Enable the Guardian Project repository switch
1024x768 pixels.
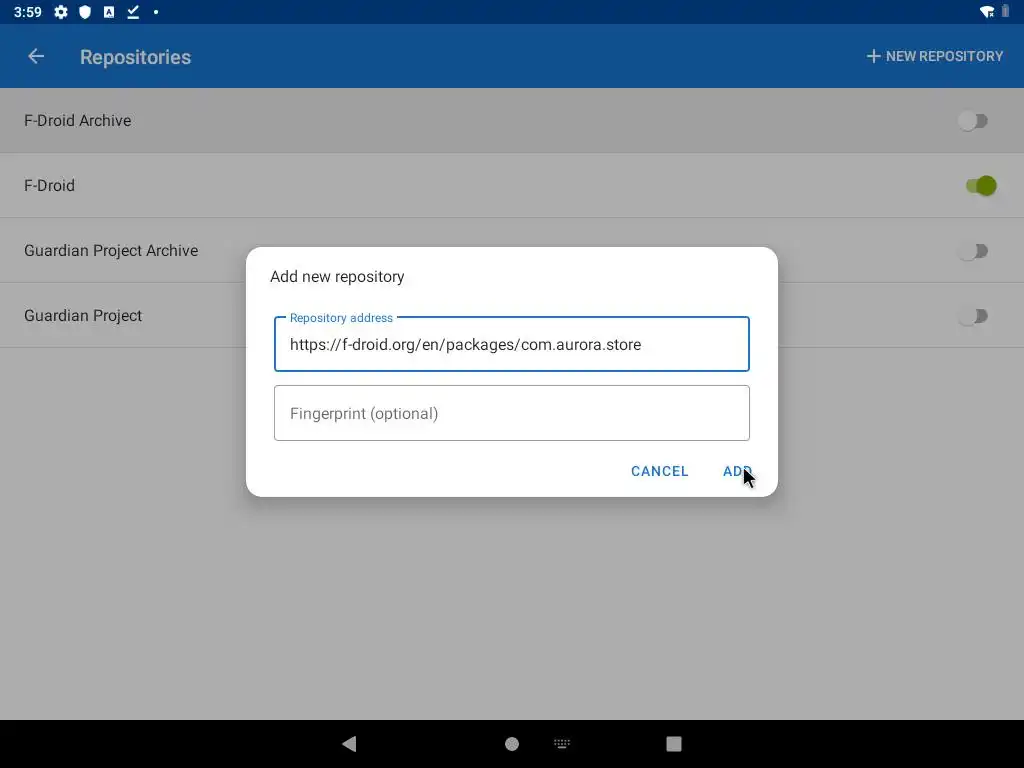pos(973,316)
